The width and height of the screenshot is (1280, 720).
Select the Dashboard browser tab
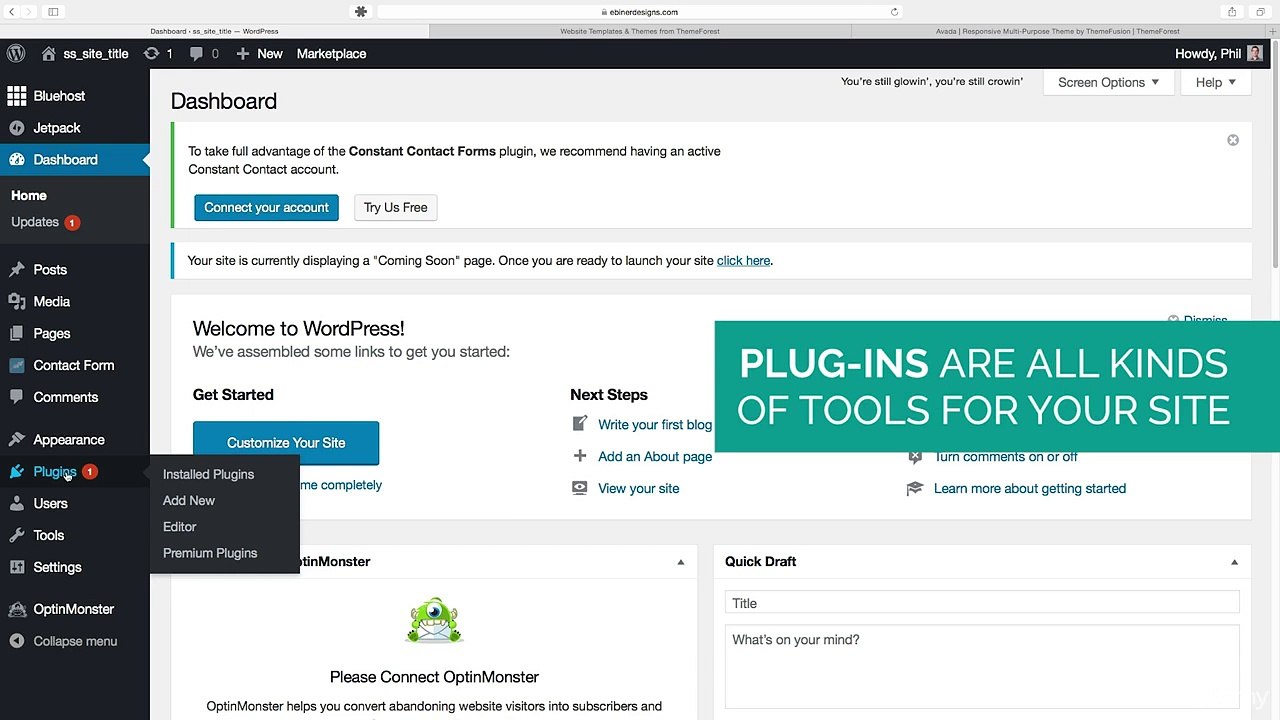click(x=215, y=31)
